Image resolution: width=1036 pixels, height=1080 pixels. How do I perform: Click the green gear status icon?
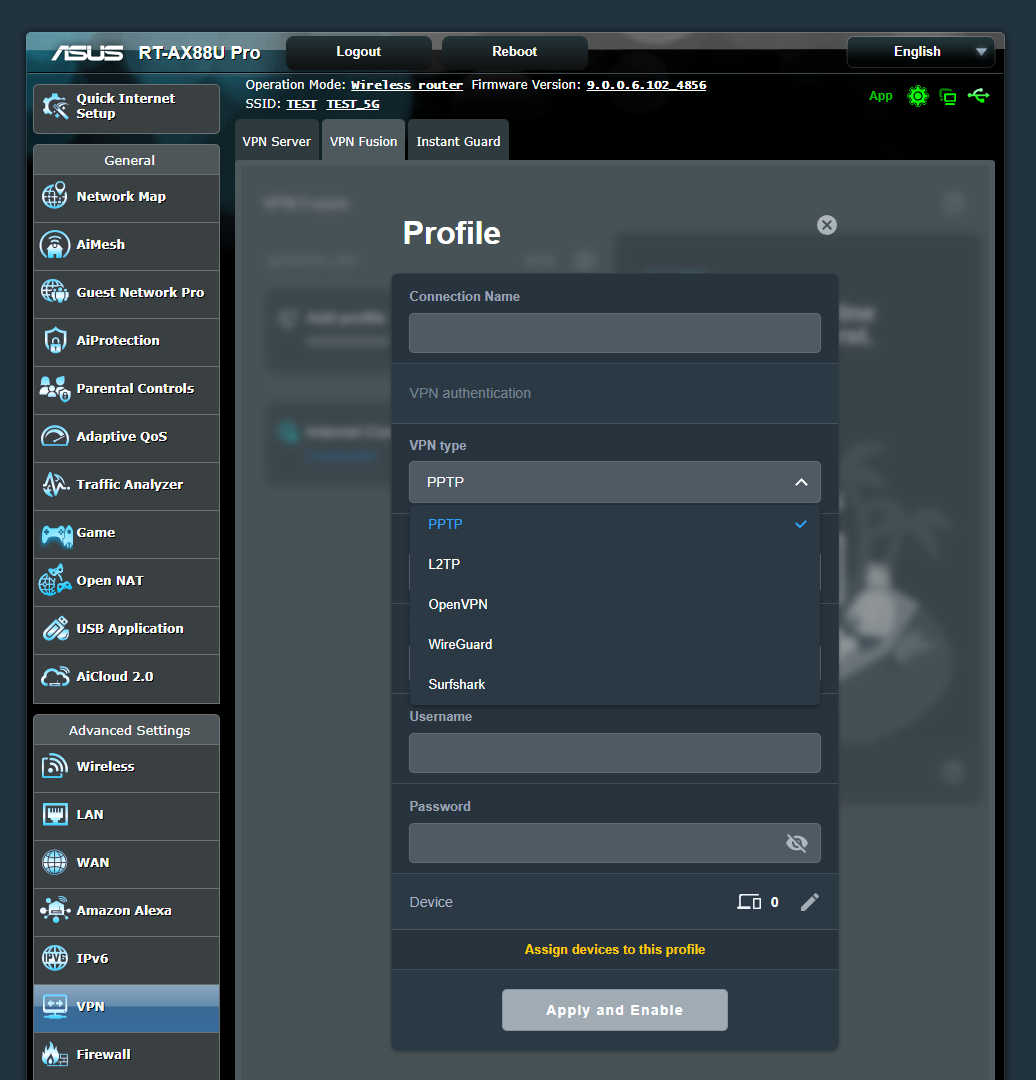(x=918, y=96)
